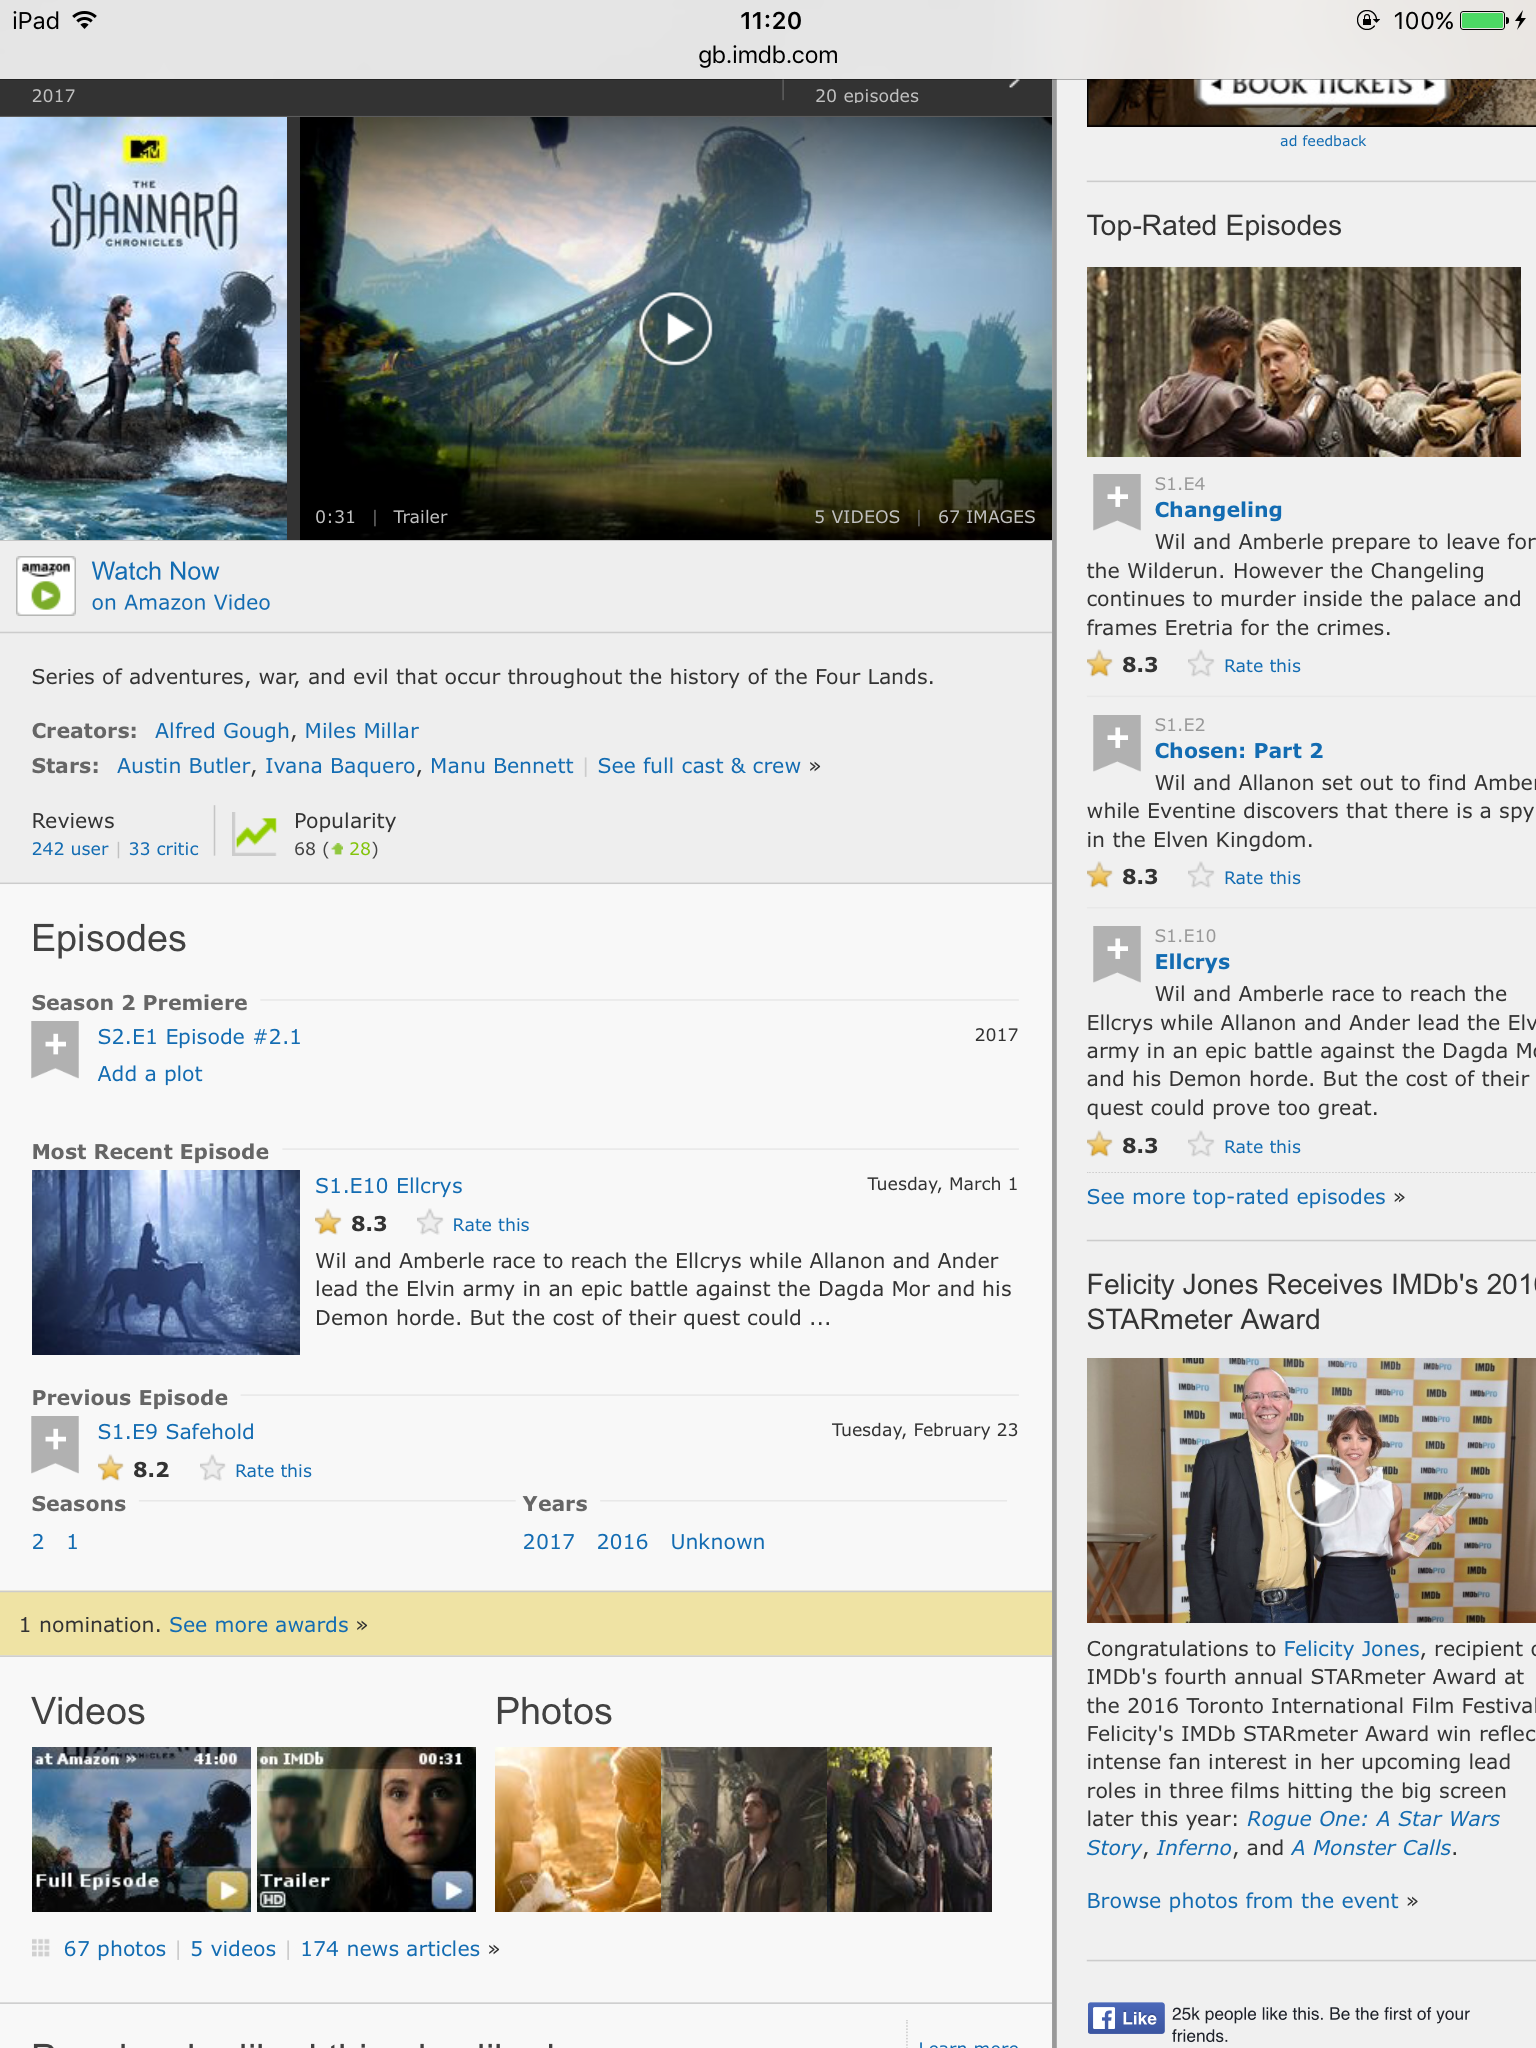Open creator Alfred Gough's page

222,731
